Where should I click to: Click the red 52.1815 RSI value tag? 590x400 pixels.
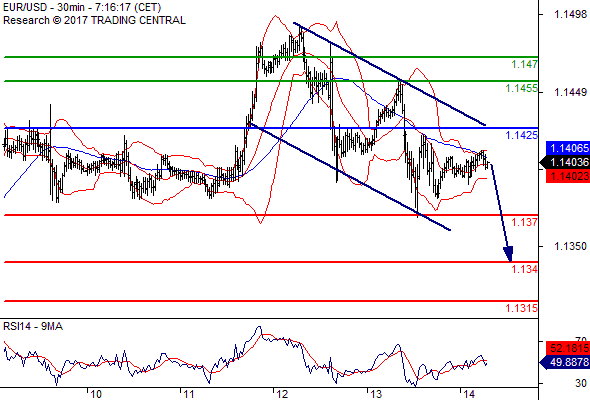point(568,348)
